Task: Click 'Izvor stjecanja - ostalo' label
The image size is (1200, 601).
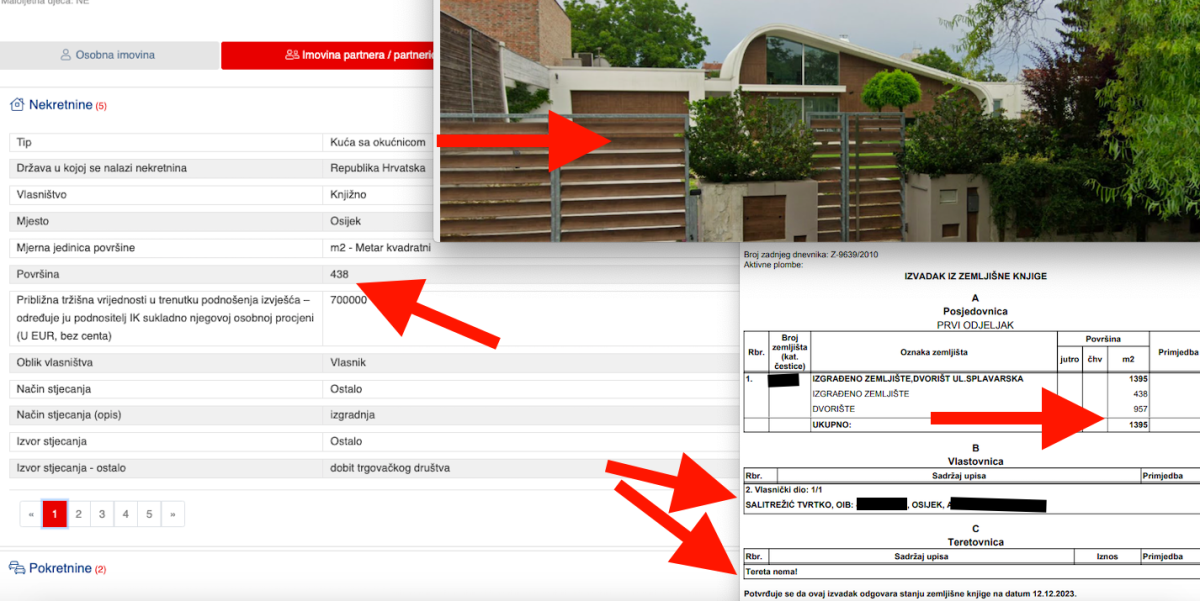Action: tap(72, 468)
